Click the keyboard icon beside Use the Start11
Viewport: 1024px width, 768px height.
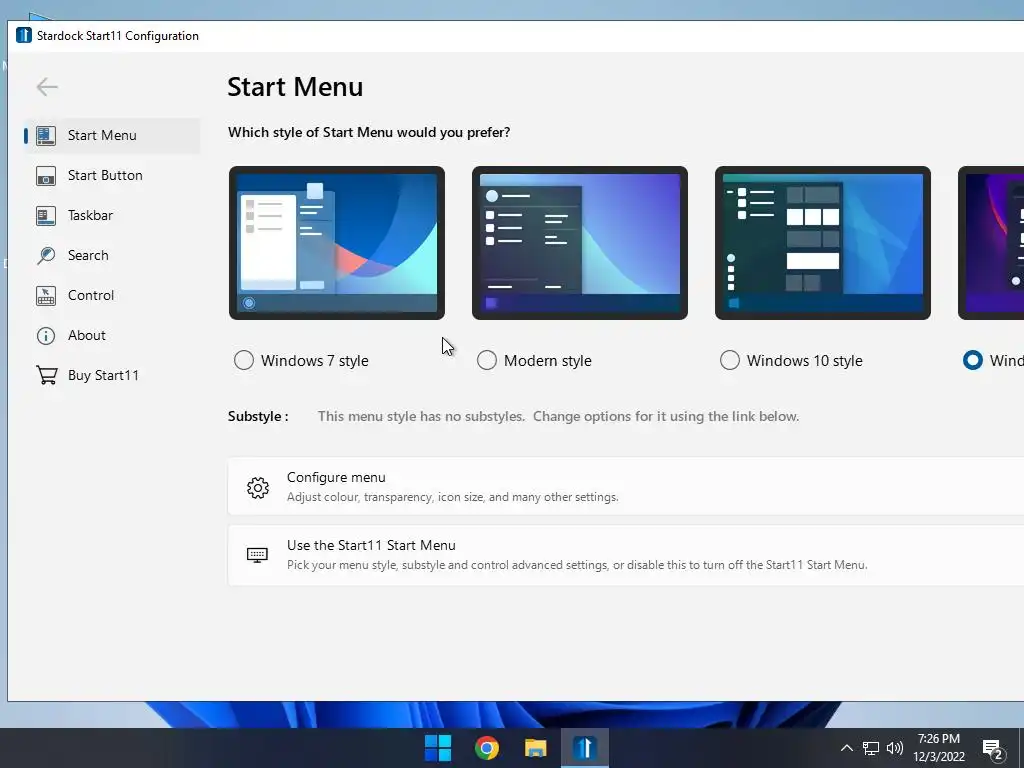[x=257, y=555]
